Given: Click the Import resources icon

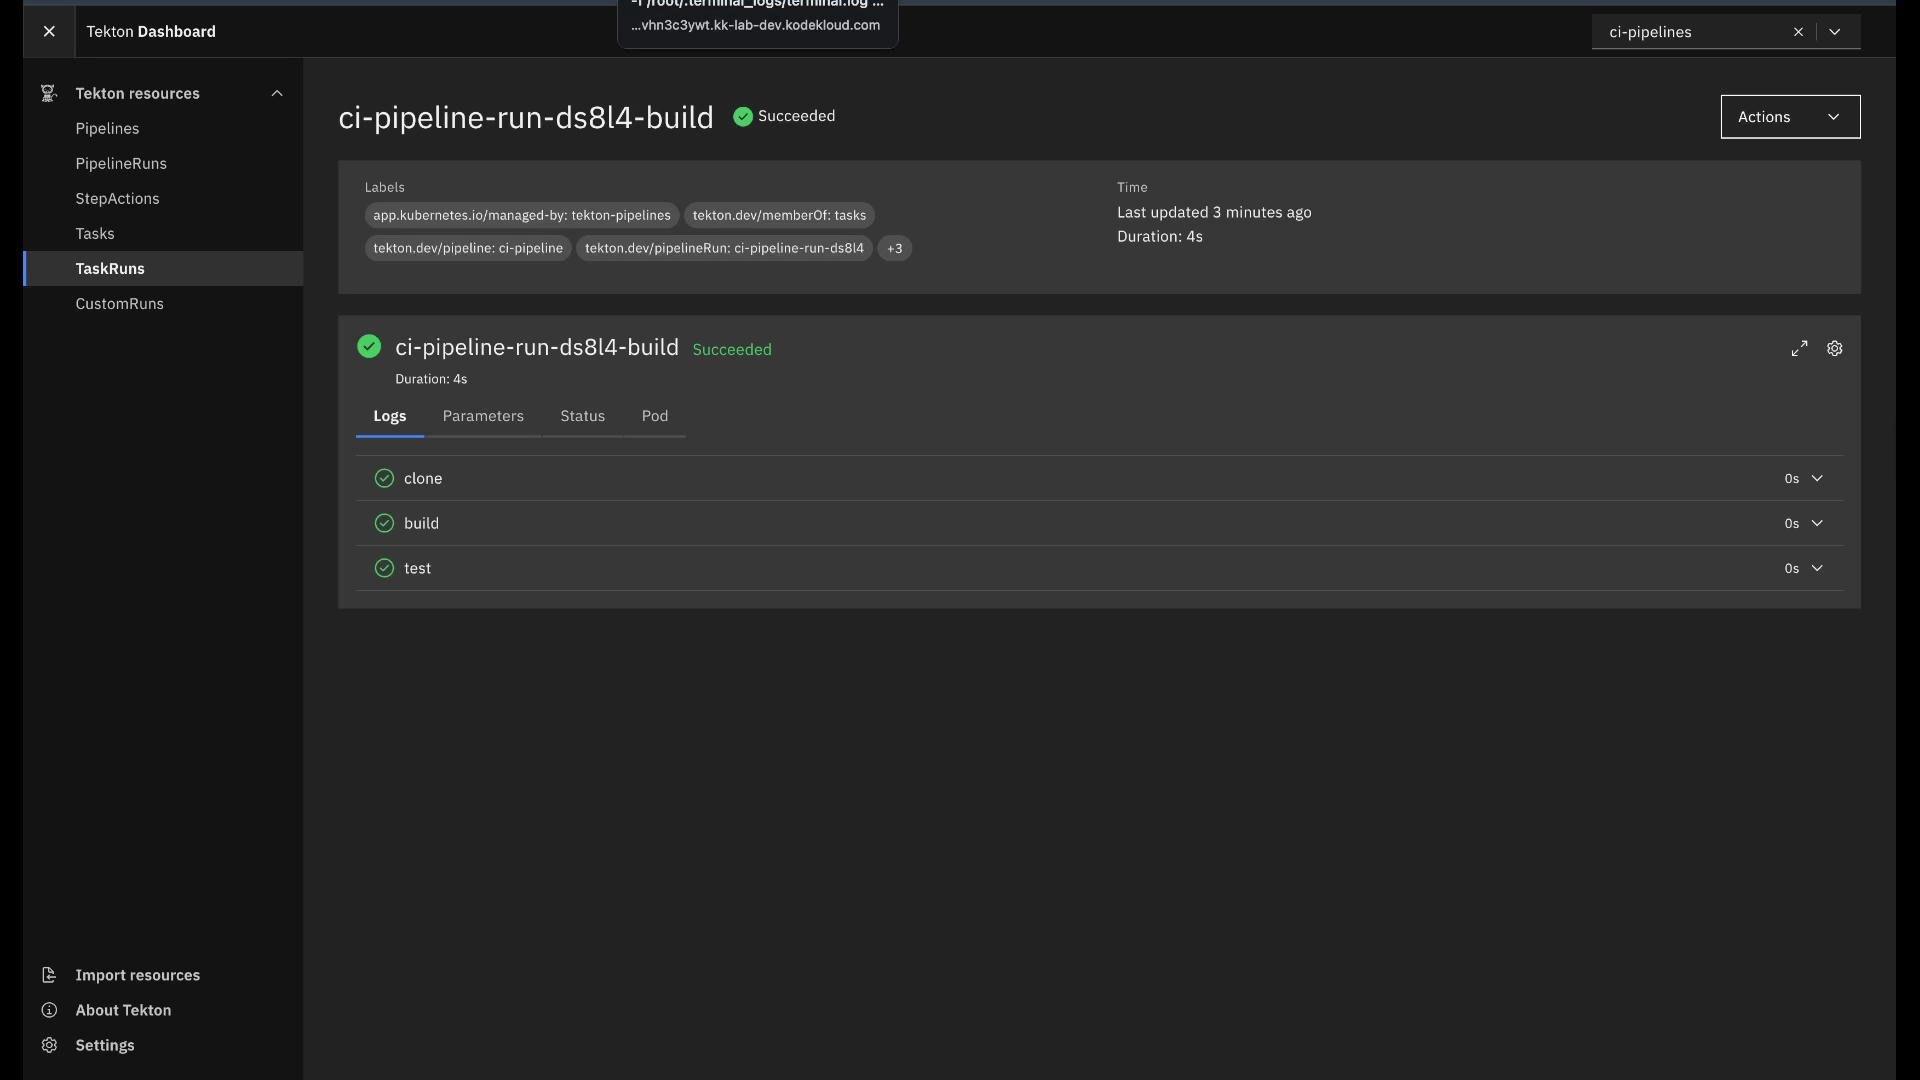Looking at the screenshot, I should point(48,975).
